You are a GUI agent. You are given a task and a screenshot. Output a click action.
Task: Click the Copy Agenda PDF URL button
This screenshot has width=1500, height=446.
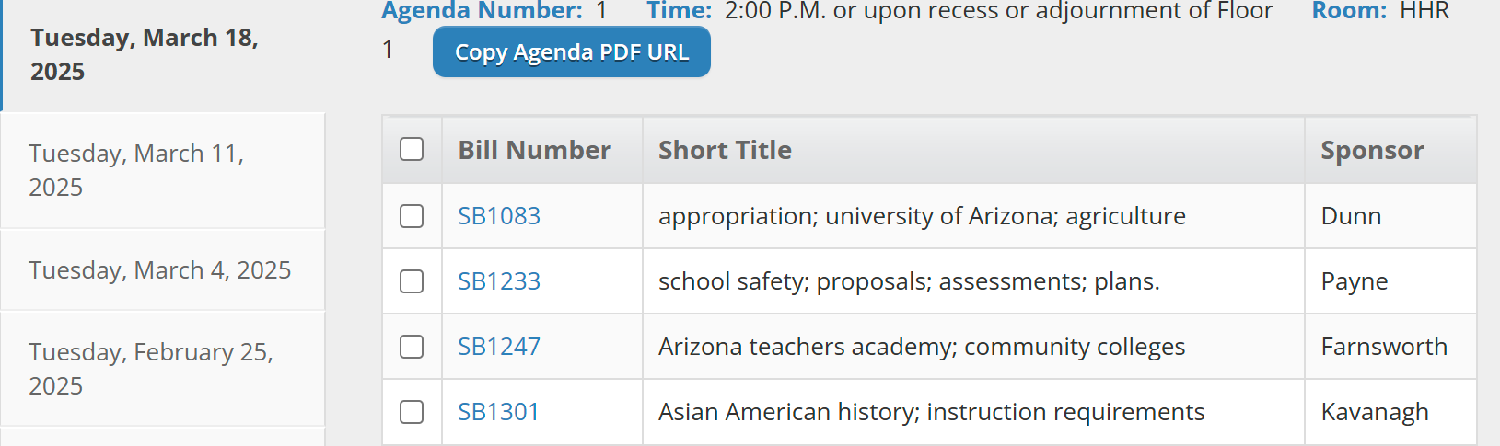[571, 53]
